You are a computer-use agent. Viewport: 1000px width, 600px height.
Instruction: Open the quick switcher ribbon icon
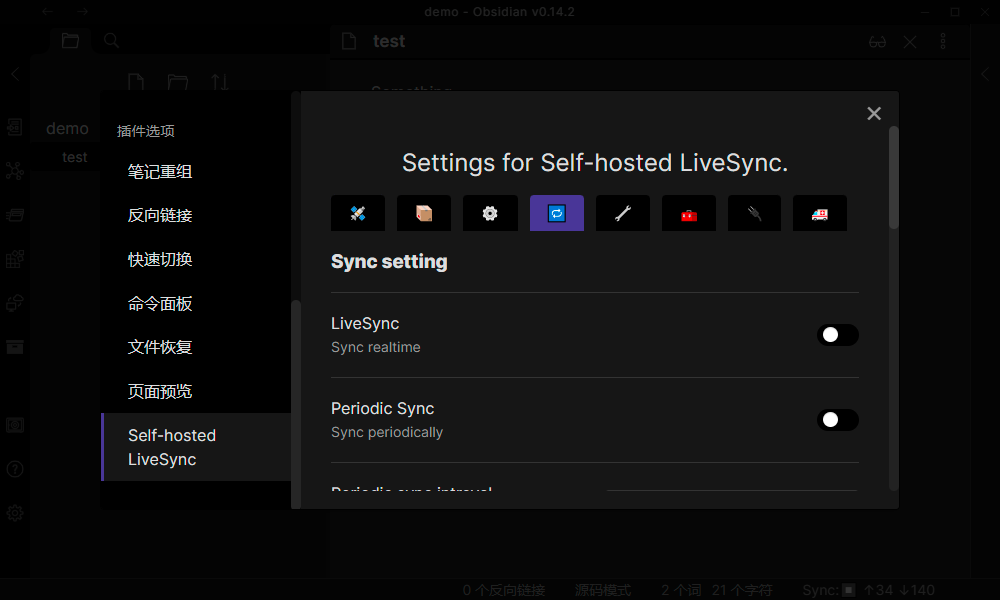click(x=15, y=127)
